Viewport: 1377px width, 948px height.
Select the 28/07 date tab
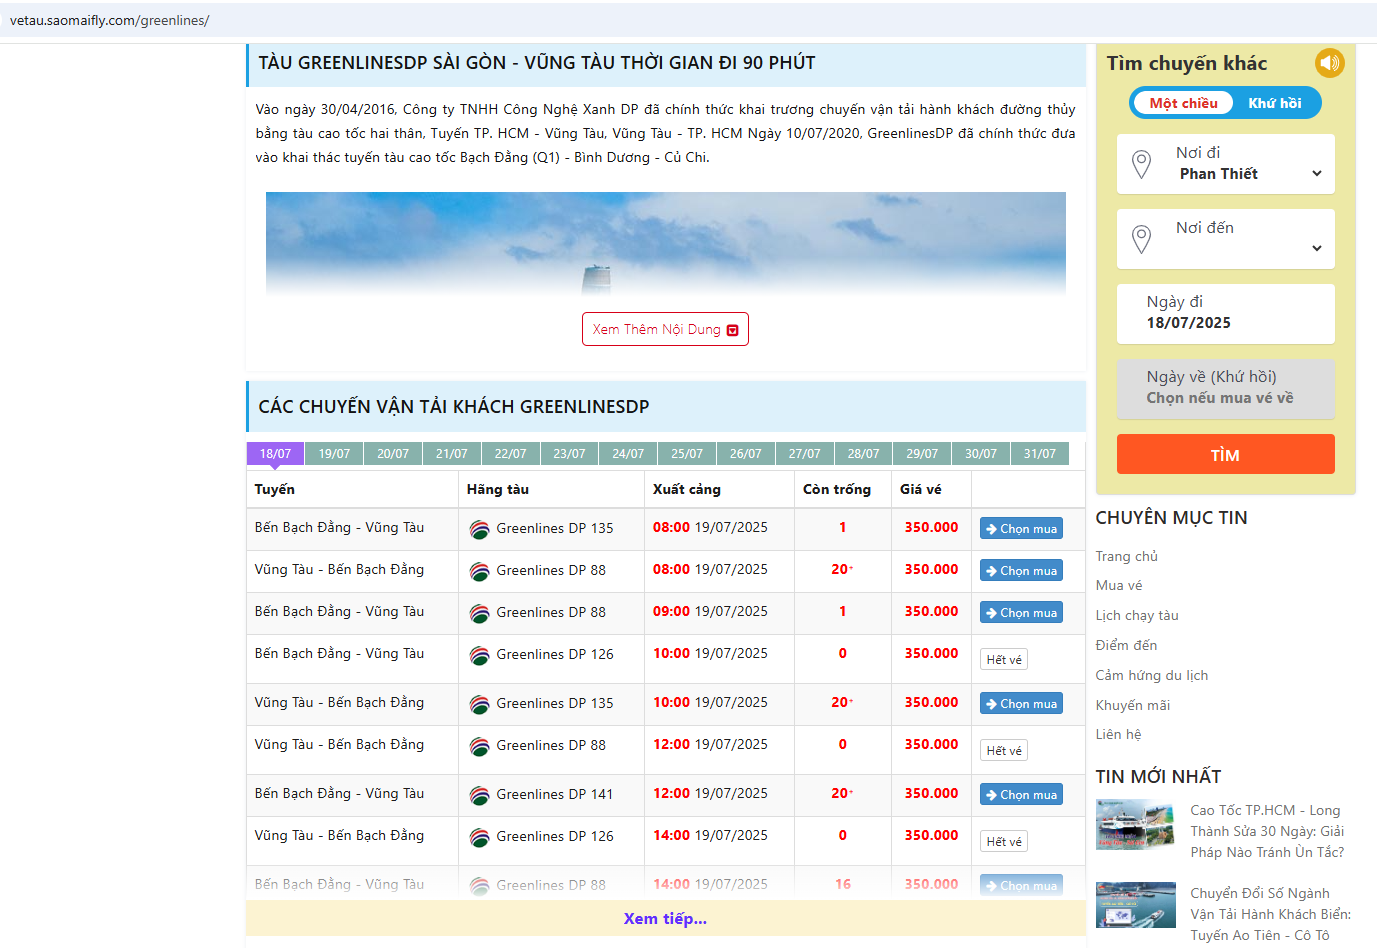click(x=864, y=454)
